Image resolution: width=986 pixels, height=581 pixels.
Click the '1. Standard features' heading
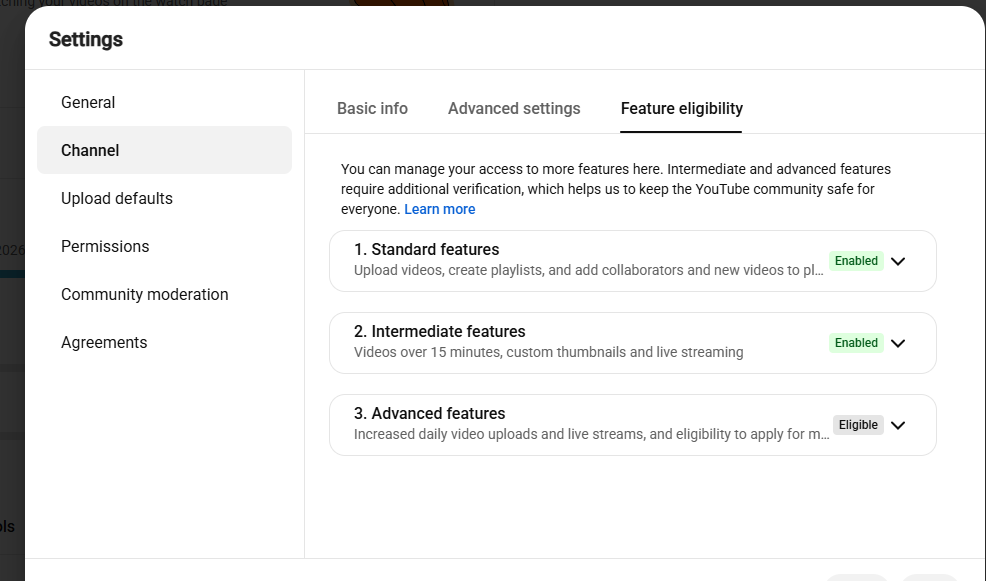click(426, 250)
